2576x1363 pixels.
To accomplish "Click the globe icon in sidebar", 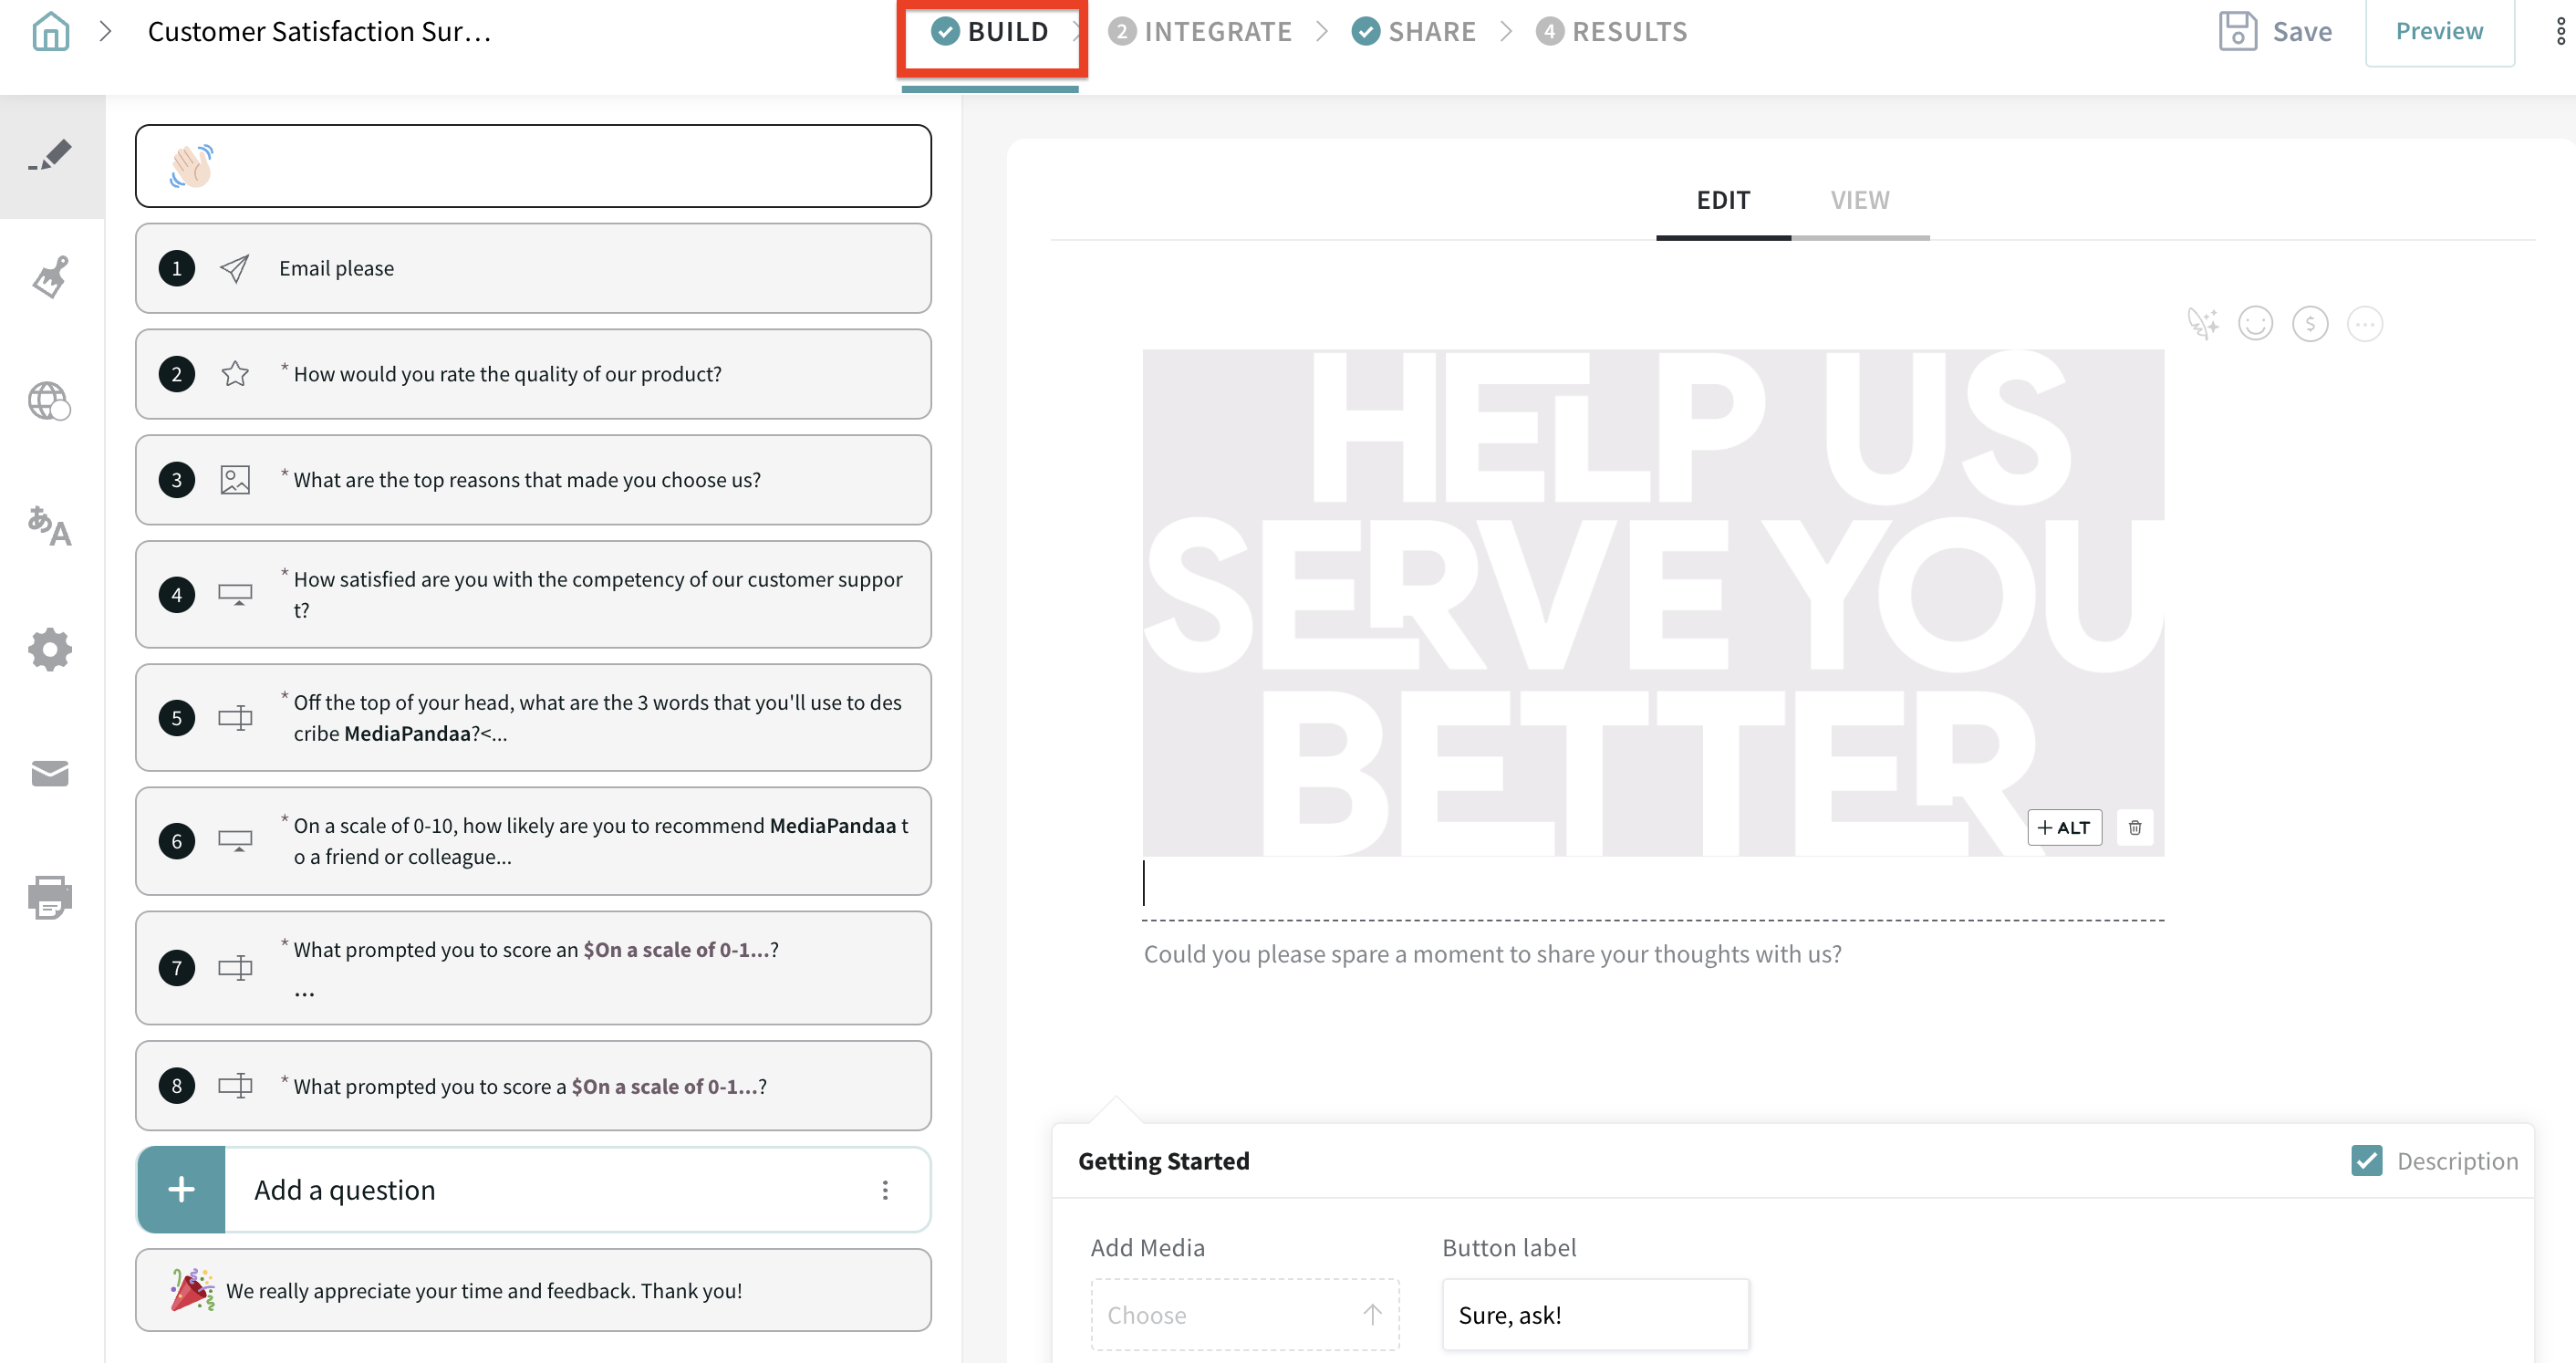I will [x=50, y=402].
